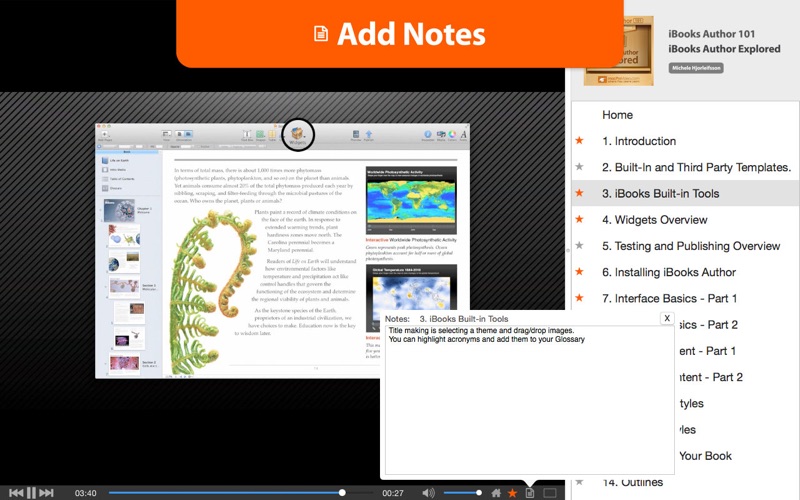Open lesson 1. Introduction
The height and width of the screenshot is (500, 800).
(x=685, y=141)
